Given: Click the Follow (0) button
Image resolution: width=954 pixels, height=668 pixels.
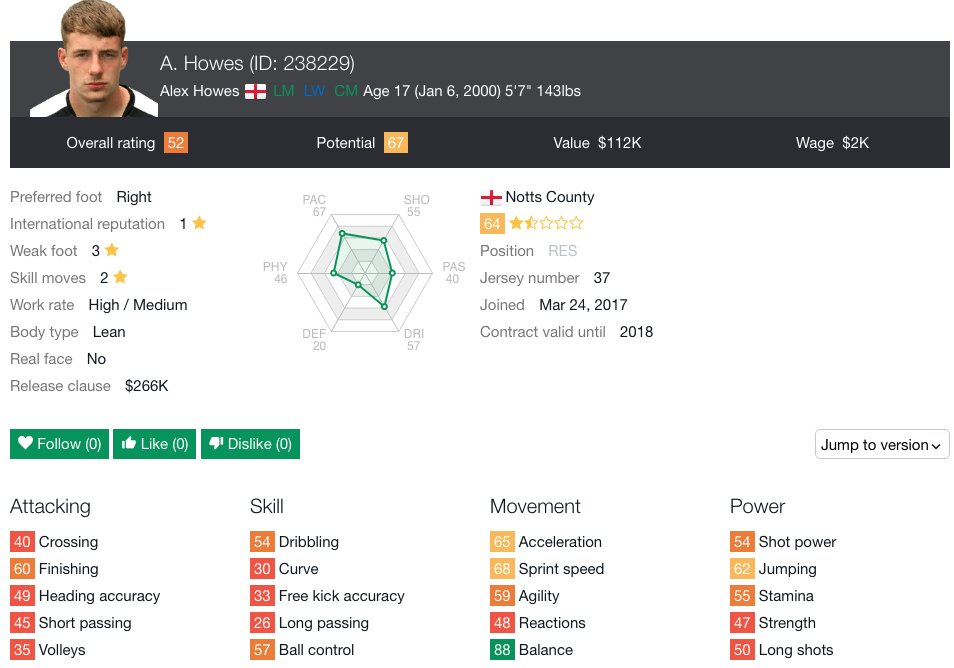Looking at the screenshot, I should [59, 444].
